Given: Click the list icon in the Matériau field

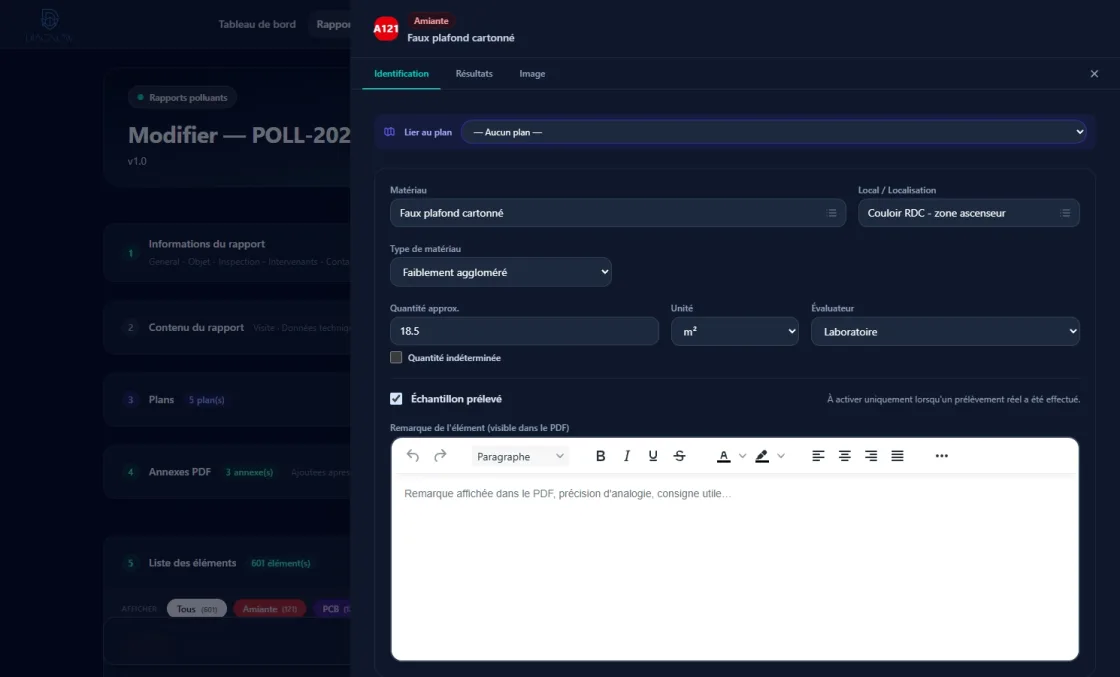Looking at the screenshot, I should tap(831, 213).
